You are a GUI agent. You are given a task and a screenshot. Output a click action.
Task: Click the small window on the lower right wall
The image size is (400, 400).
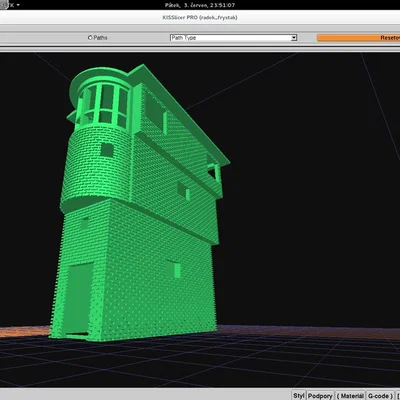tap(174, 269)
